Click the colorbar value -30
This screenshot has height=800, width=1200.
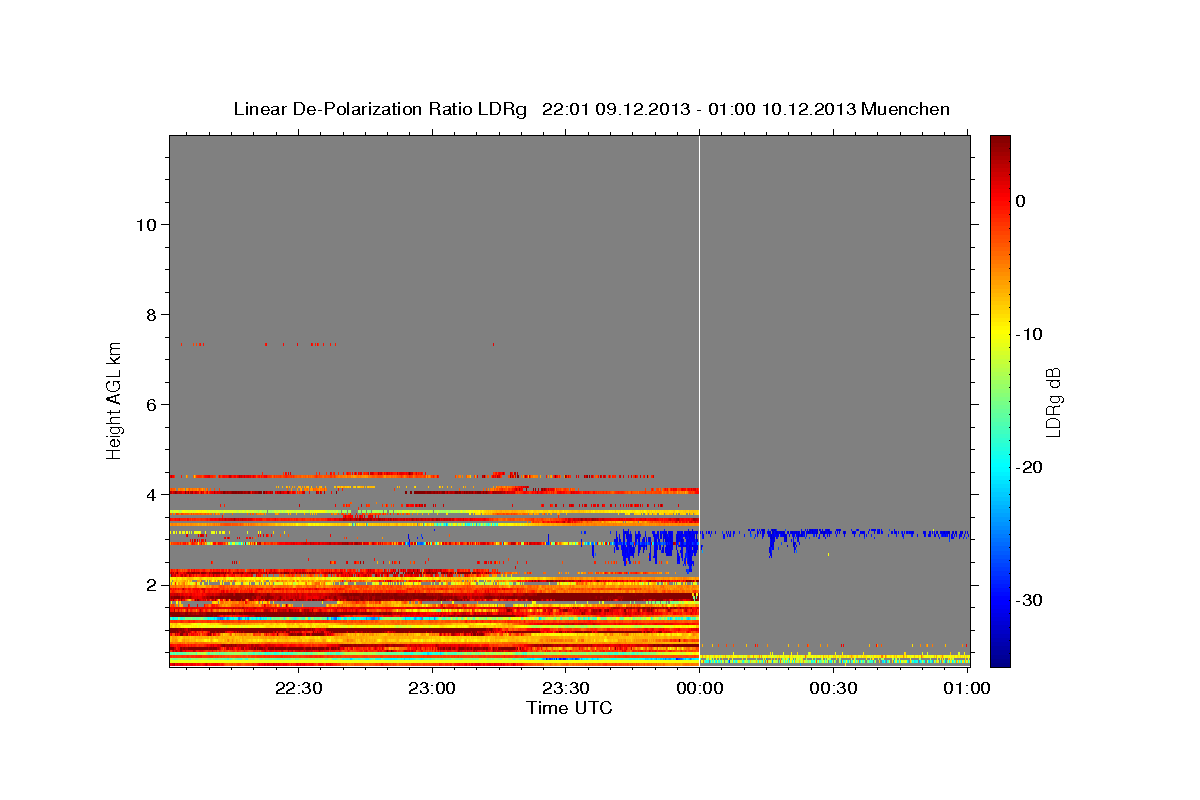(1028, 600)
